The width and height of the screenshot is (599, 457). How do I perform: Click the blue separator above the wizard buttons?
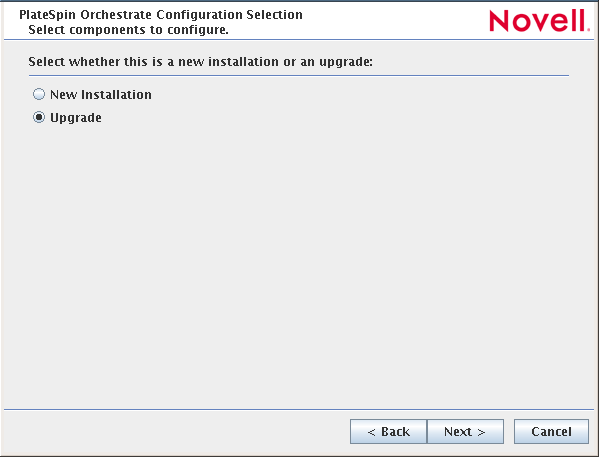tap(299, 410)
